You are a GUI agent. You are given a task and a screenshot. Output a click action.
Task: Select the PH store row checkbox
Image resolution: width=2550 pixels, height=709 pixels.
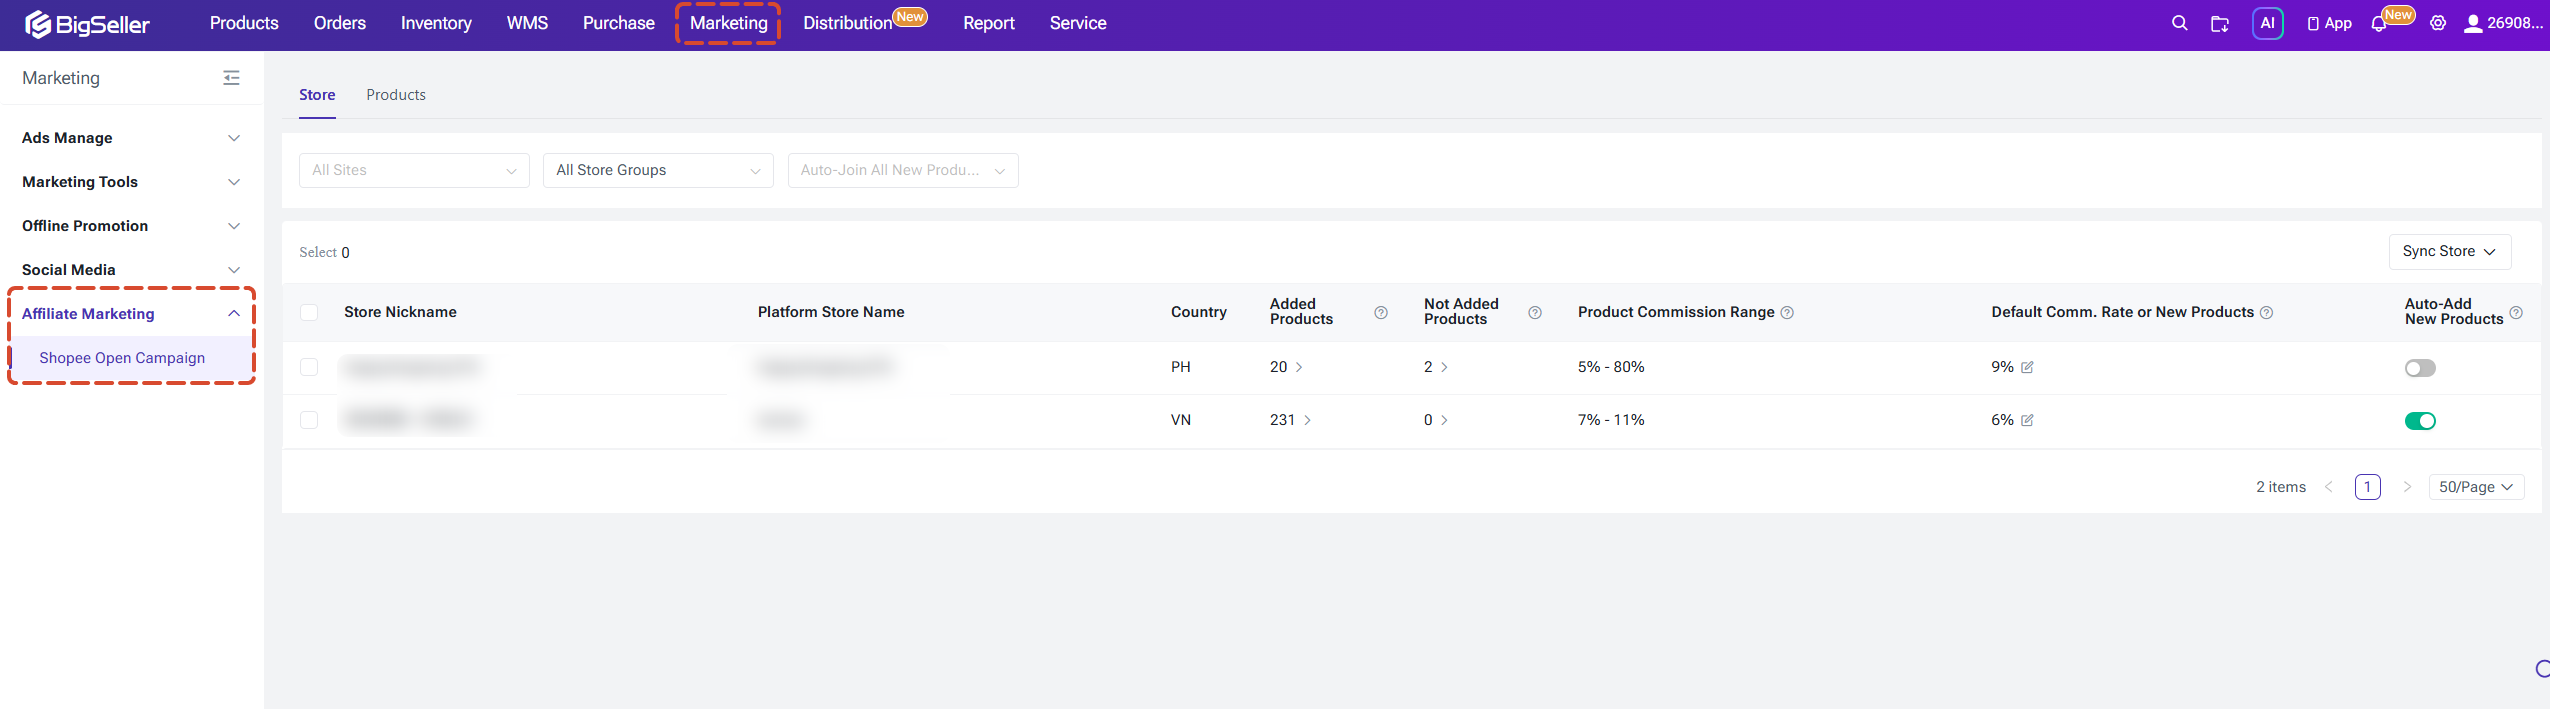click(x=309, y=368)
